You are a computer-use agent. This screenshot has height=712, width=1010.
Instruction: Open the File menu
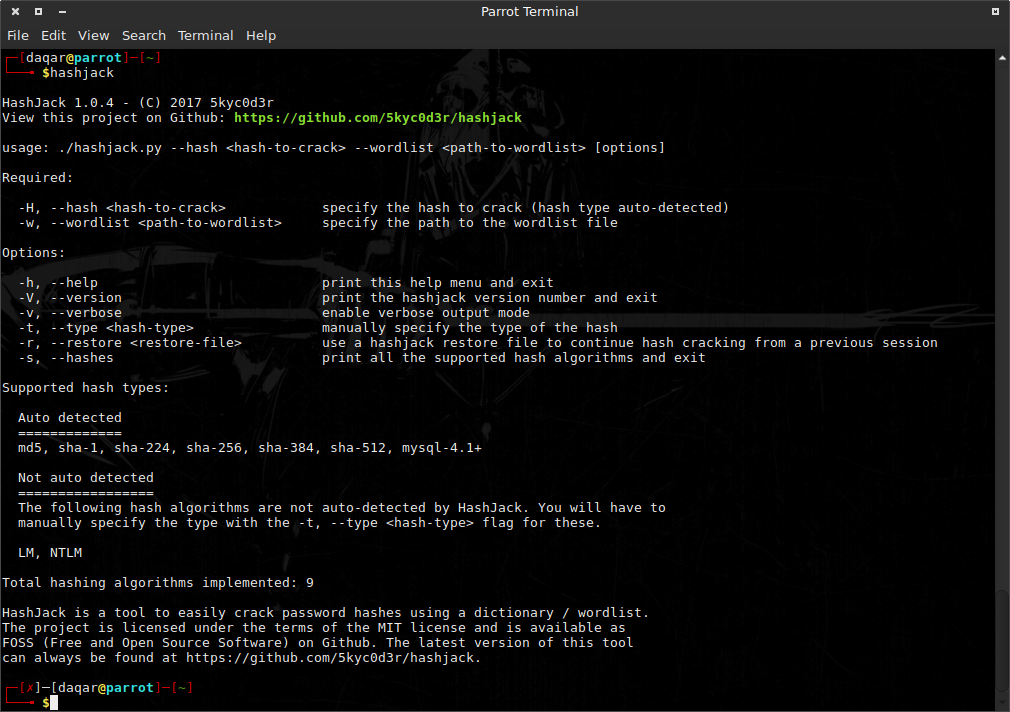[x=17, y=35]
